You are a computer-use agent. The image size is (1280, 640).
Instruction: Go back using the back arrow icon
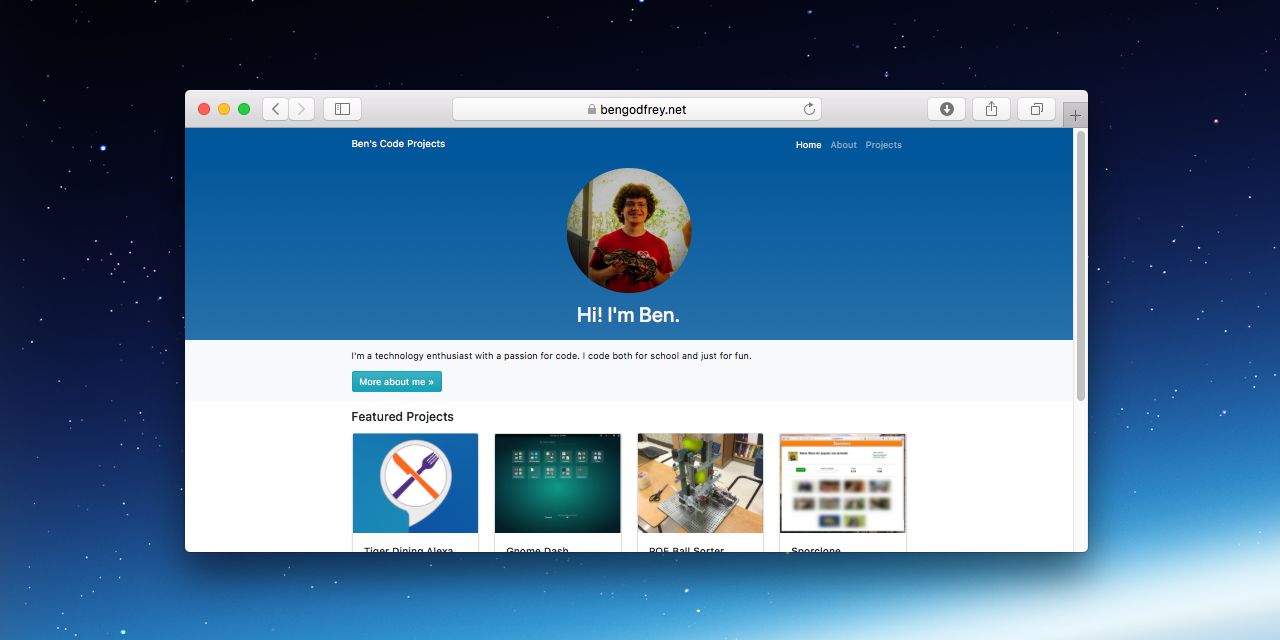pos(275,108)
